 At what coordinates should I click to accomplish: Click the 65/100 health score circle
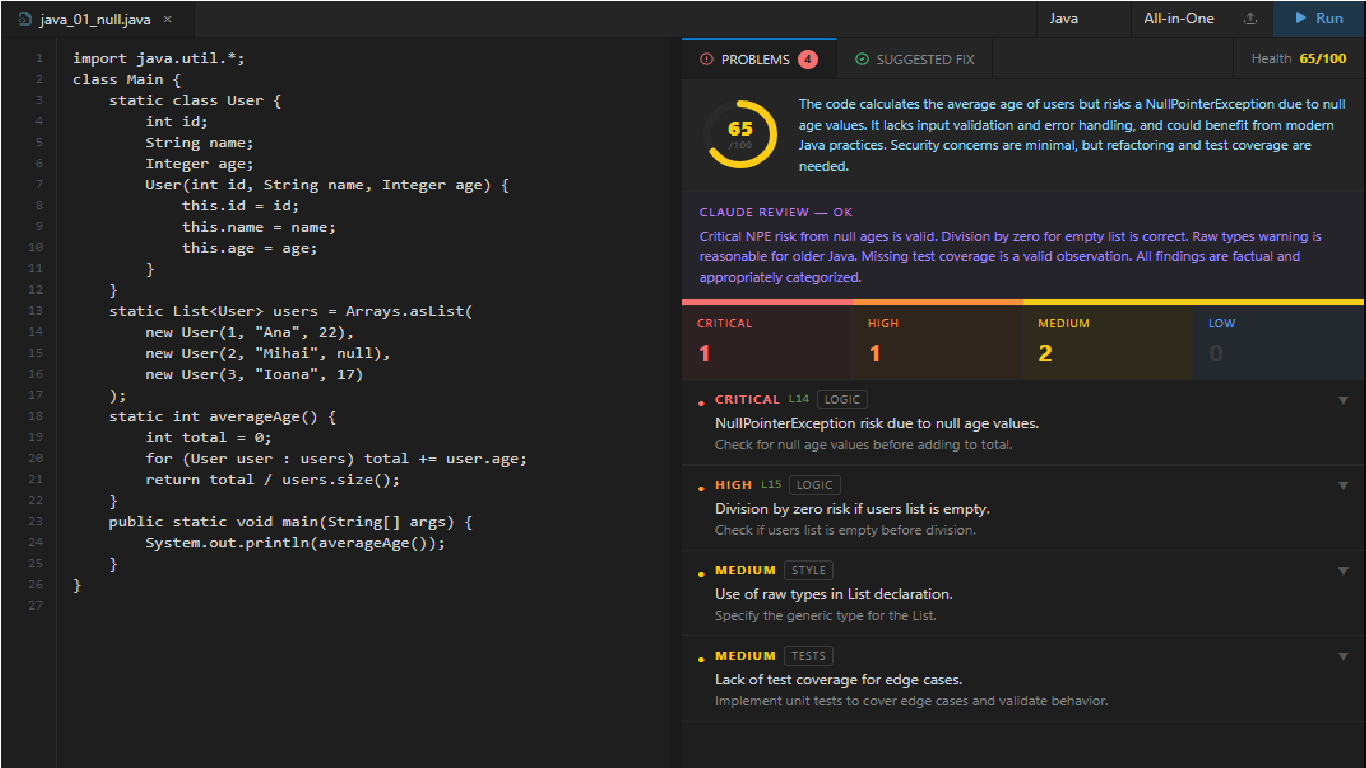[740, 133]
